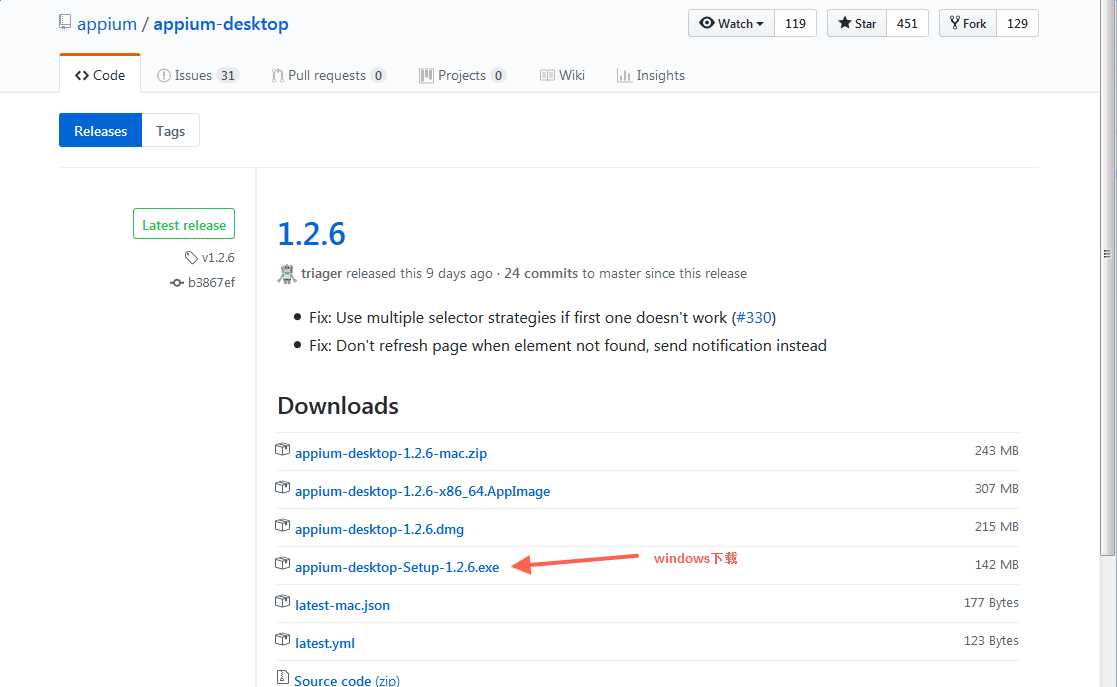Open the appium organization link
The height and width of the screenshot is (687, 1117).
(107, 24)
